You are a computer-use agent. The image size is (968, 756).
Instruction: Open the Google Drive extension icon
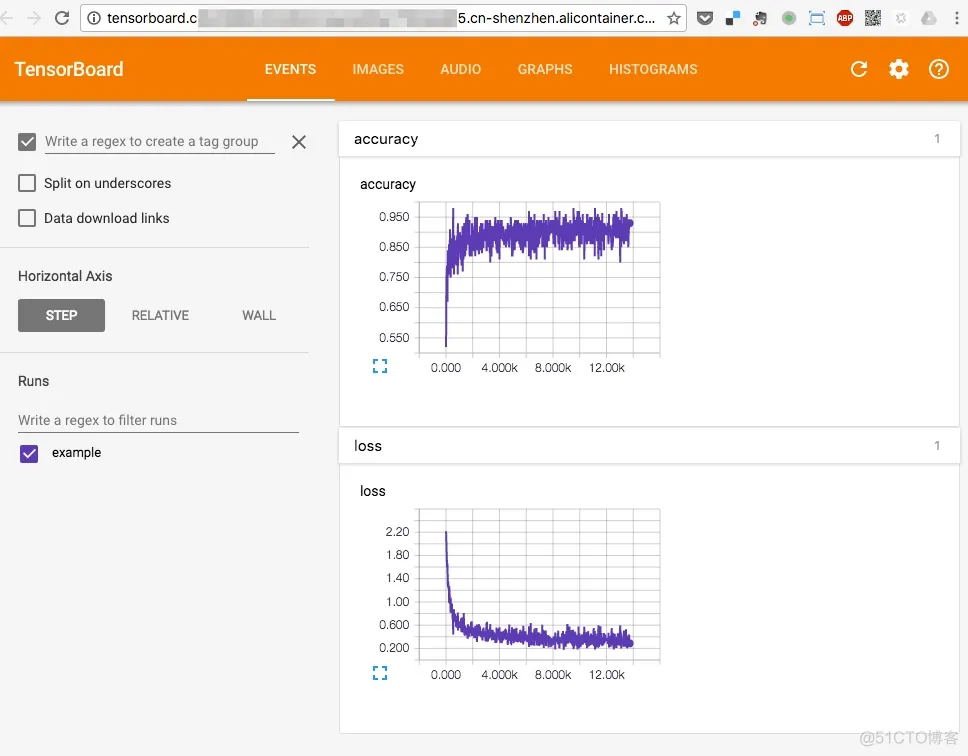[x=928, y=18]
